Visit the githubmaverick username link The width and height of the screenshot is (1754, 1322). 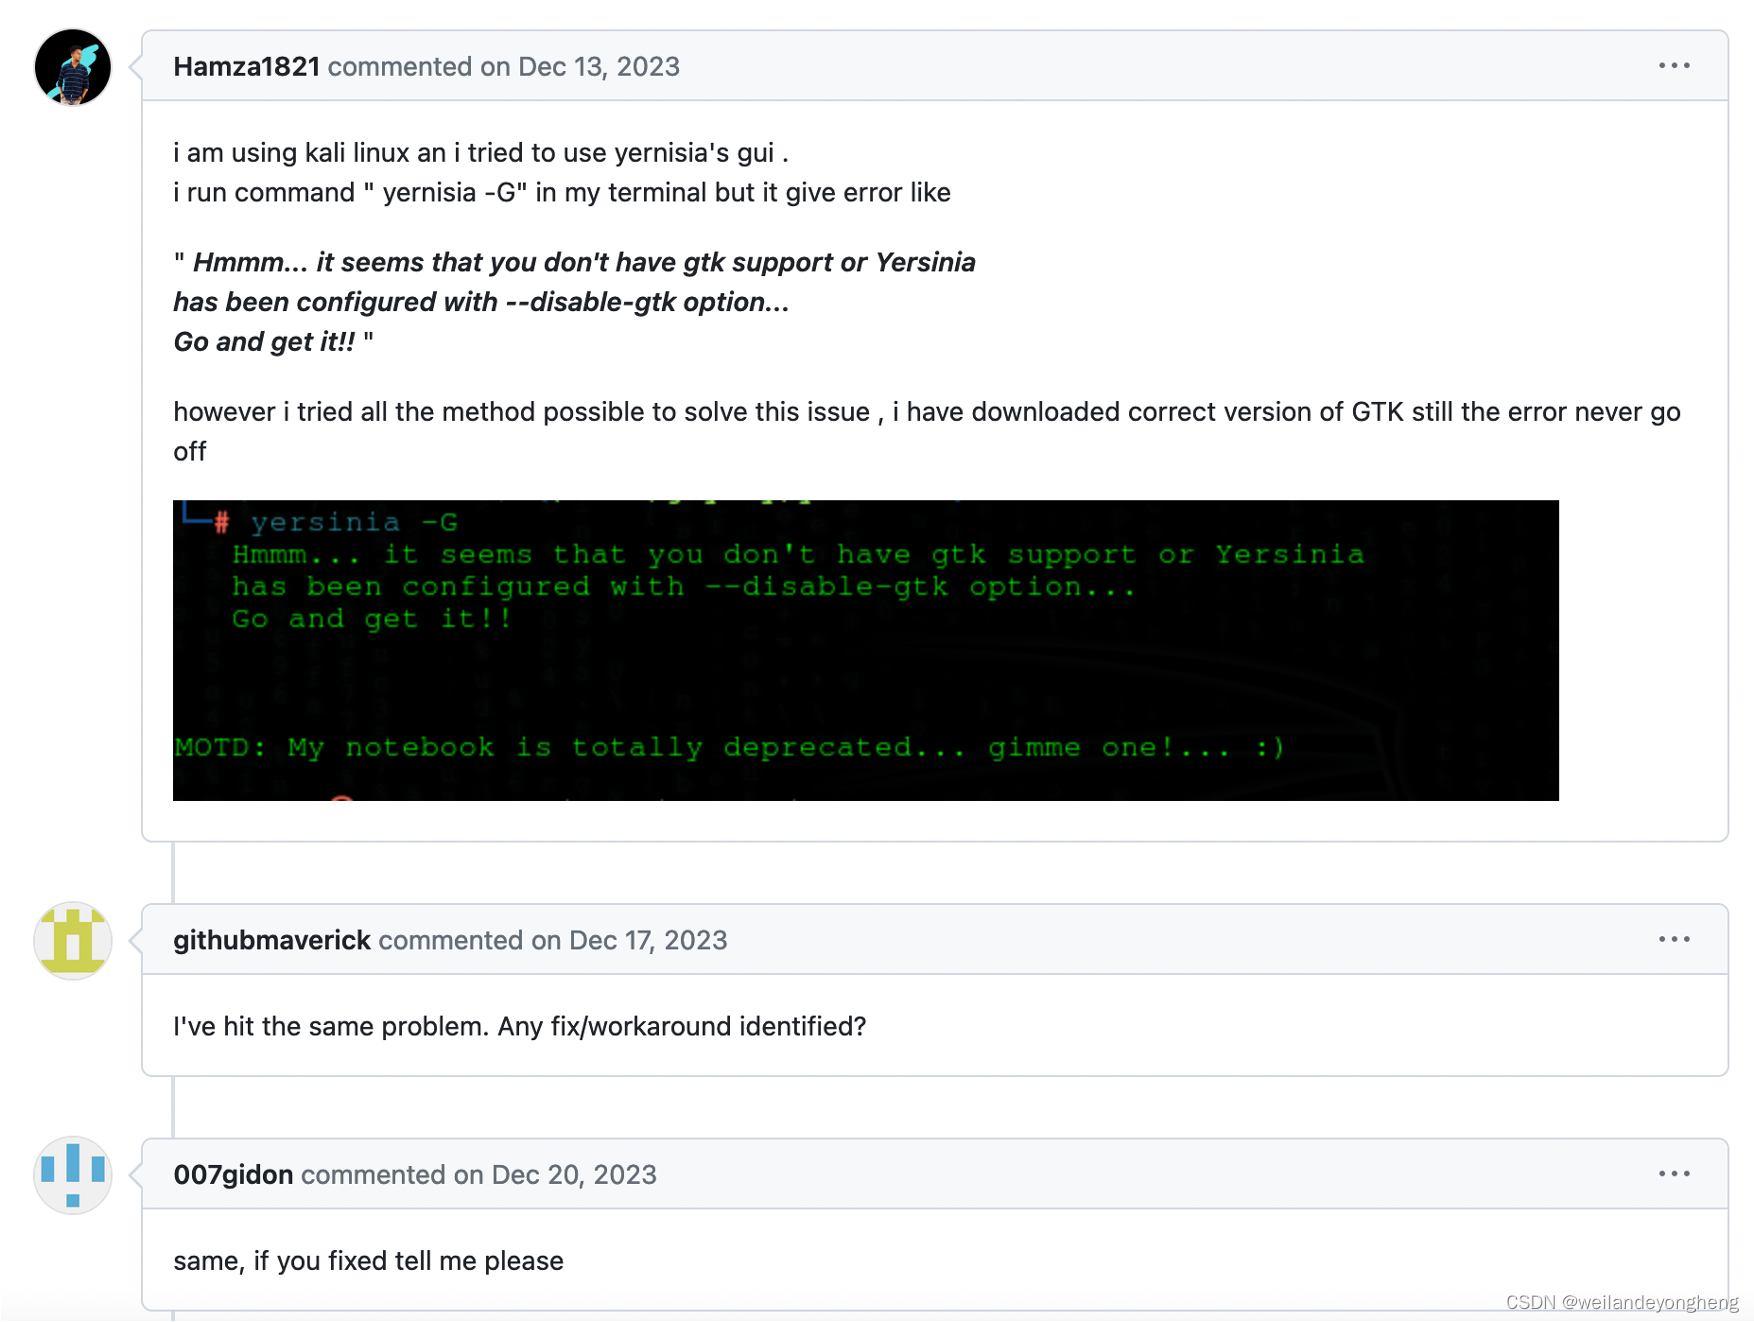pyautogui.click(x=272, y=941)
